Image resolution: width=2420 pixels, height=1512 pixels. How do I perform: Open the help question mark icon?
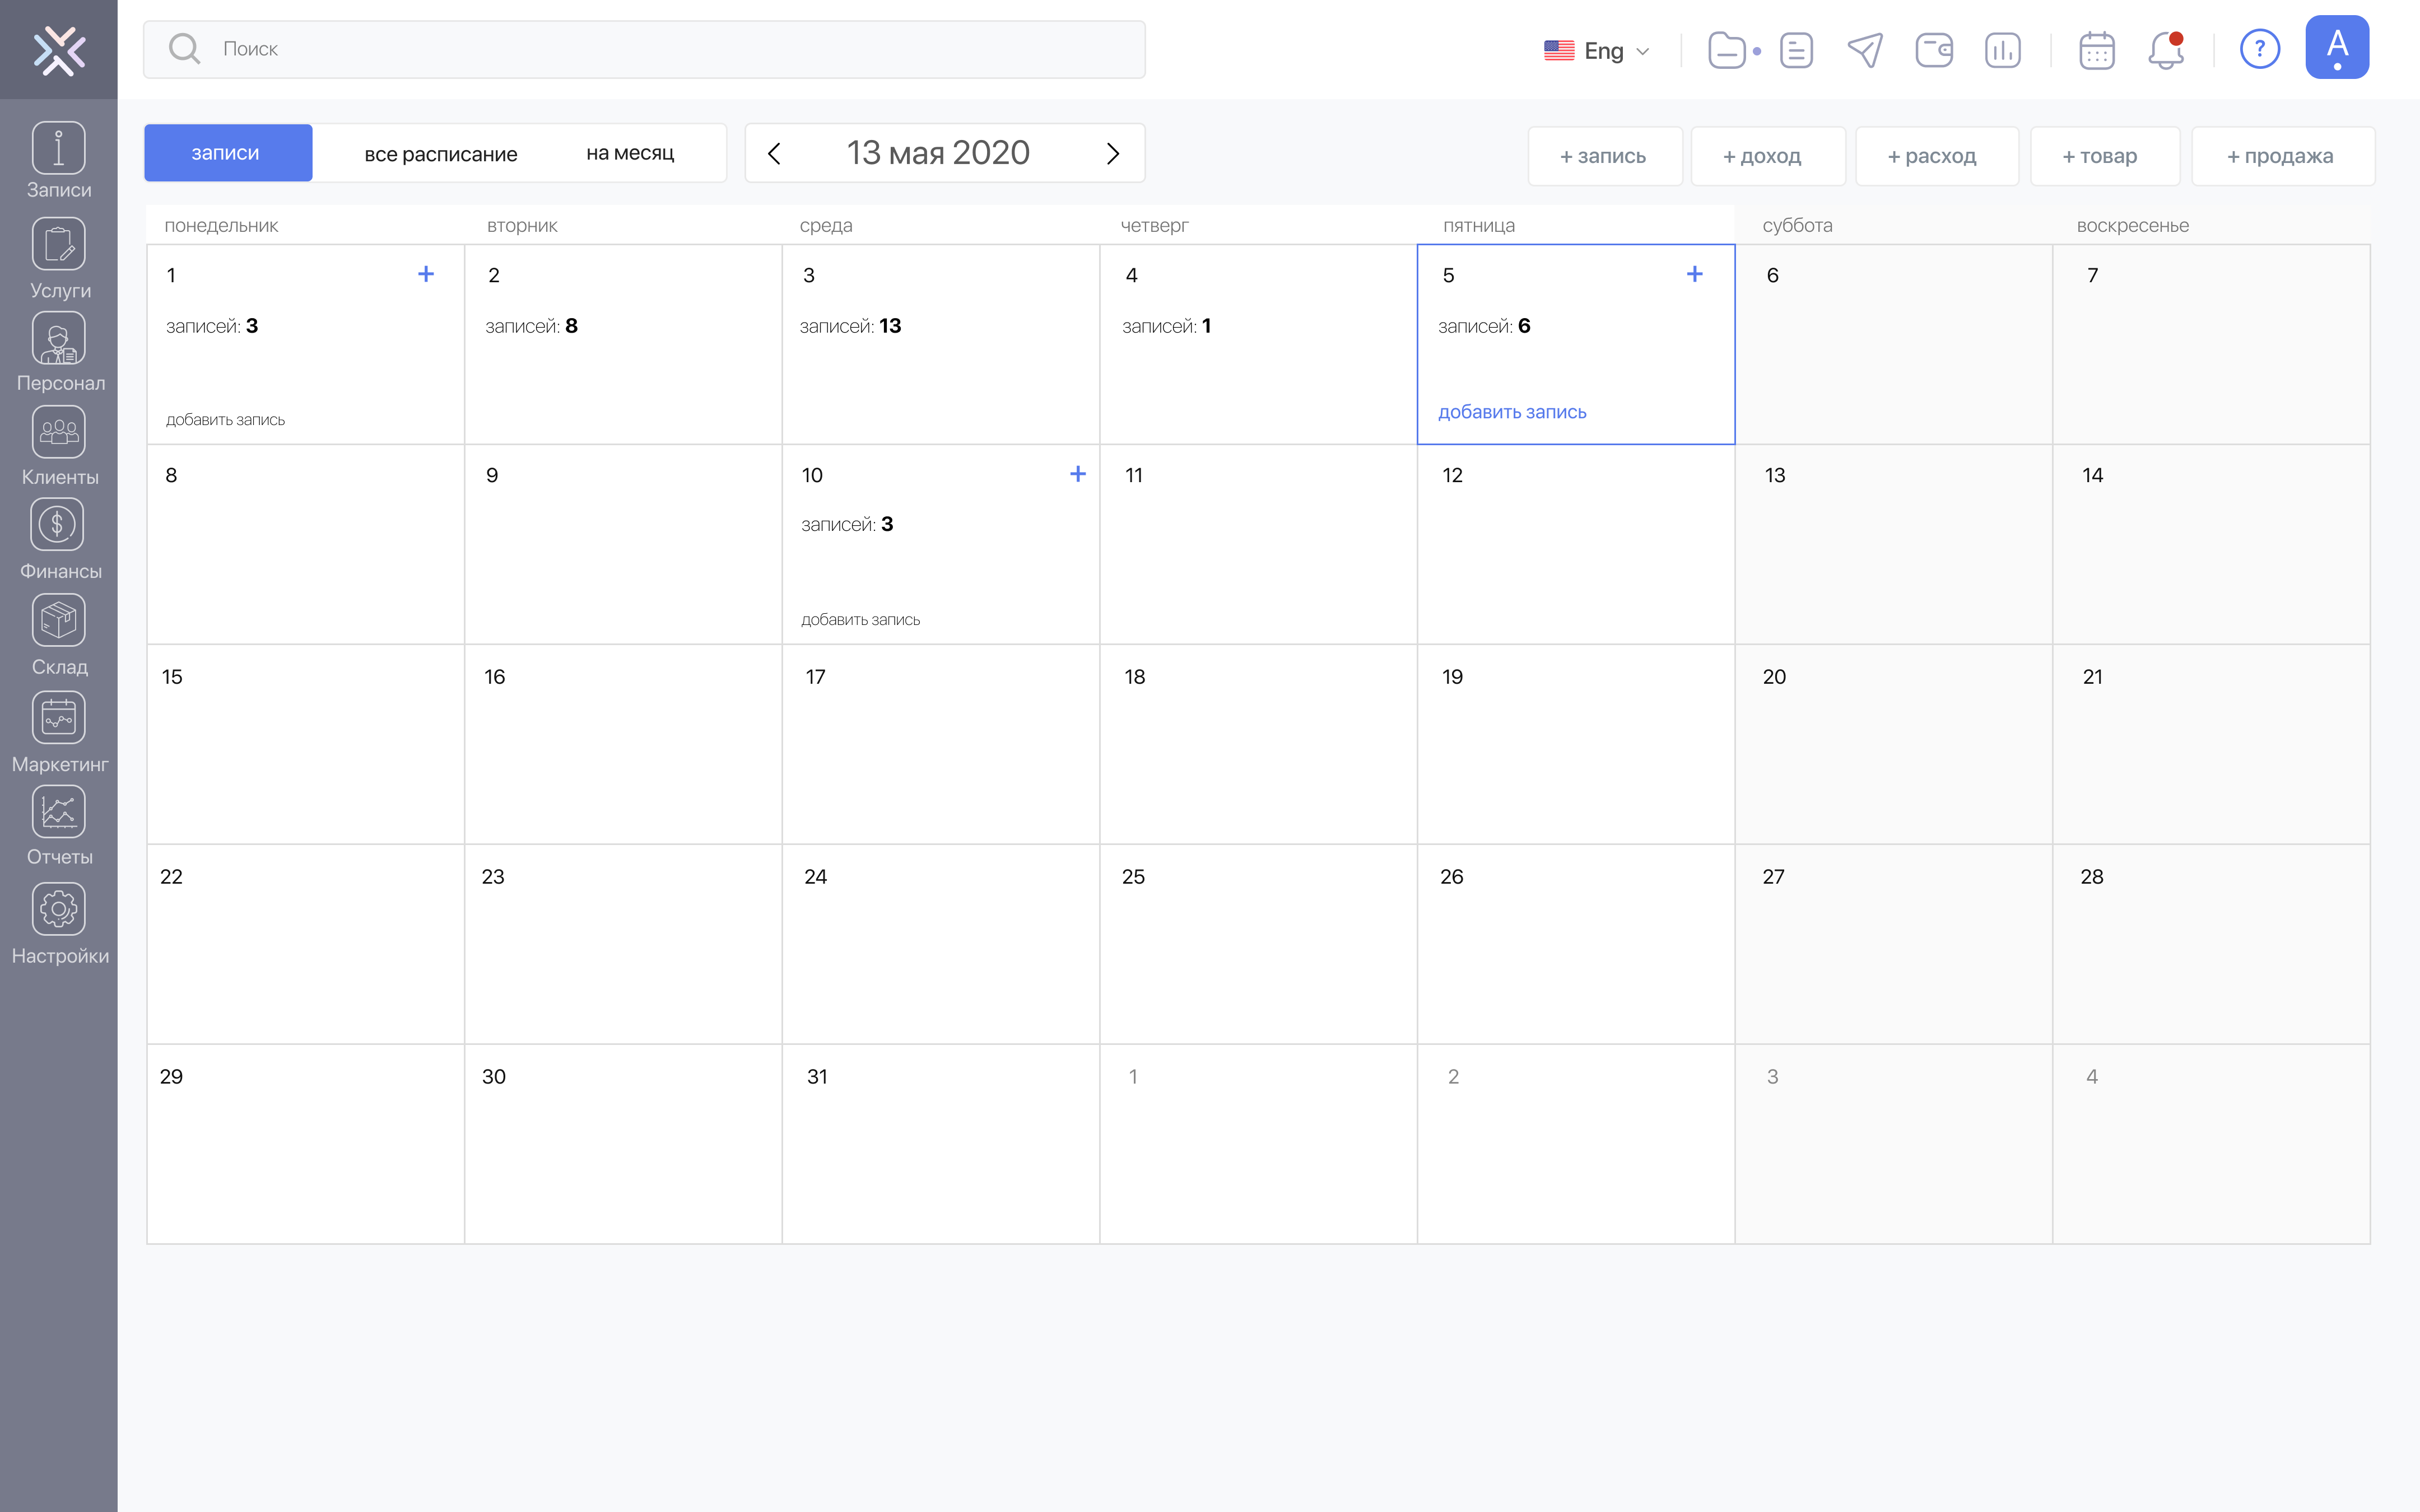coord(2260,49)
